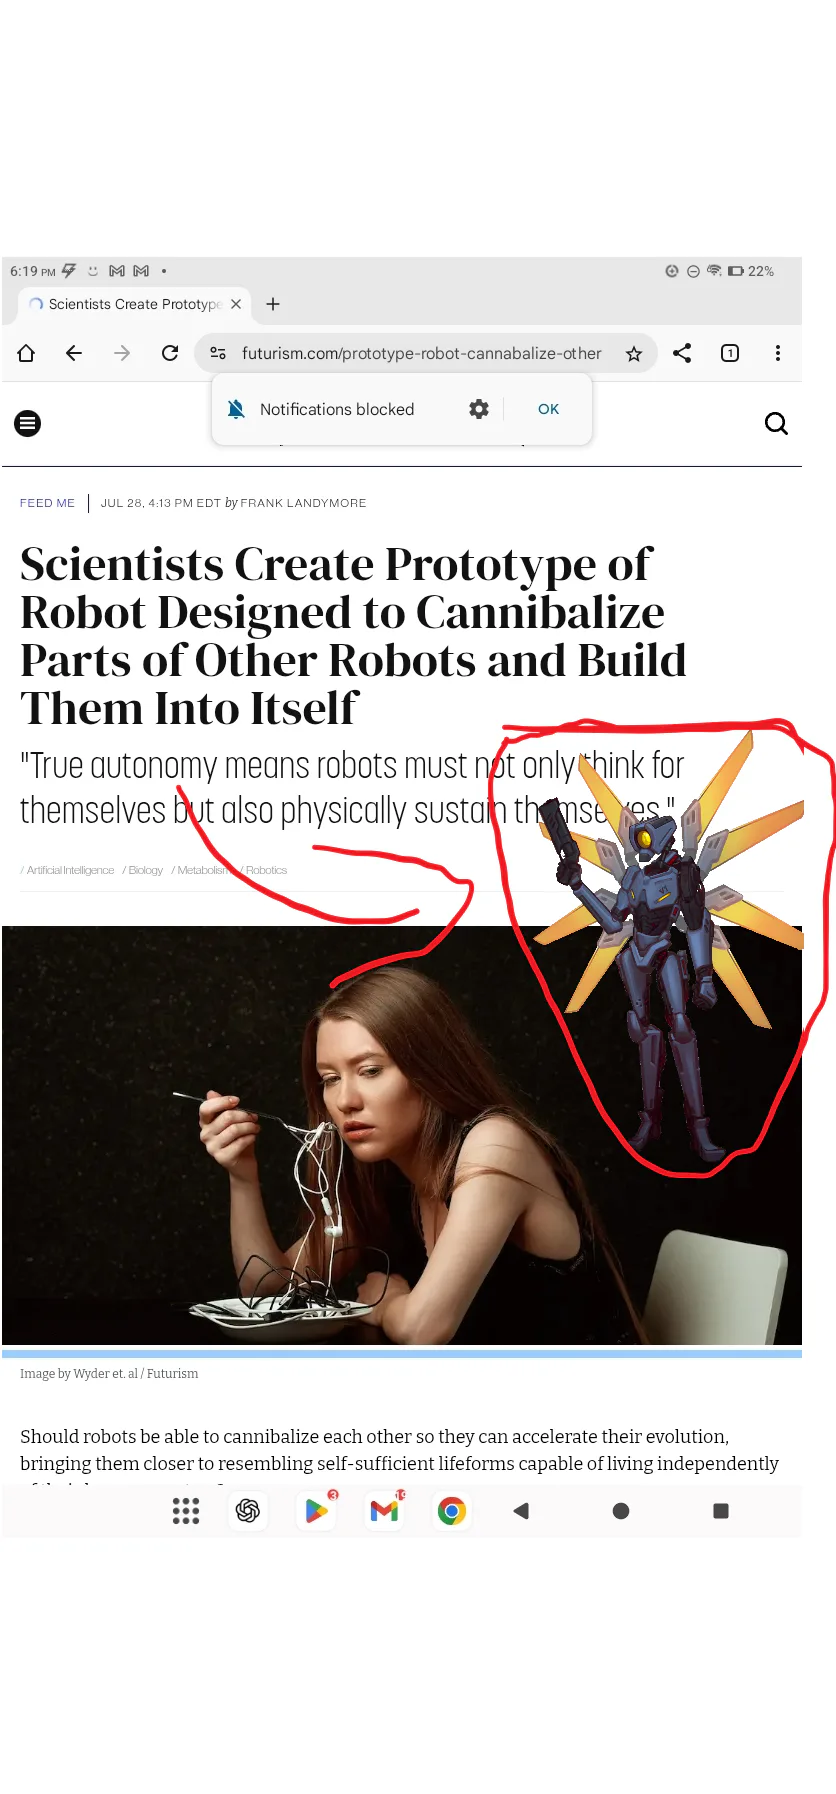The height and width of the screenshot is (1794, 836).
Task: Open the app drawer grid icon
Action: click(186, 1511)
